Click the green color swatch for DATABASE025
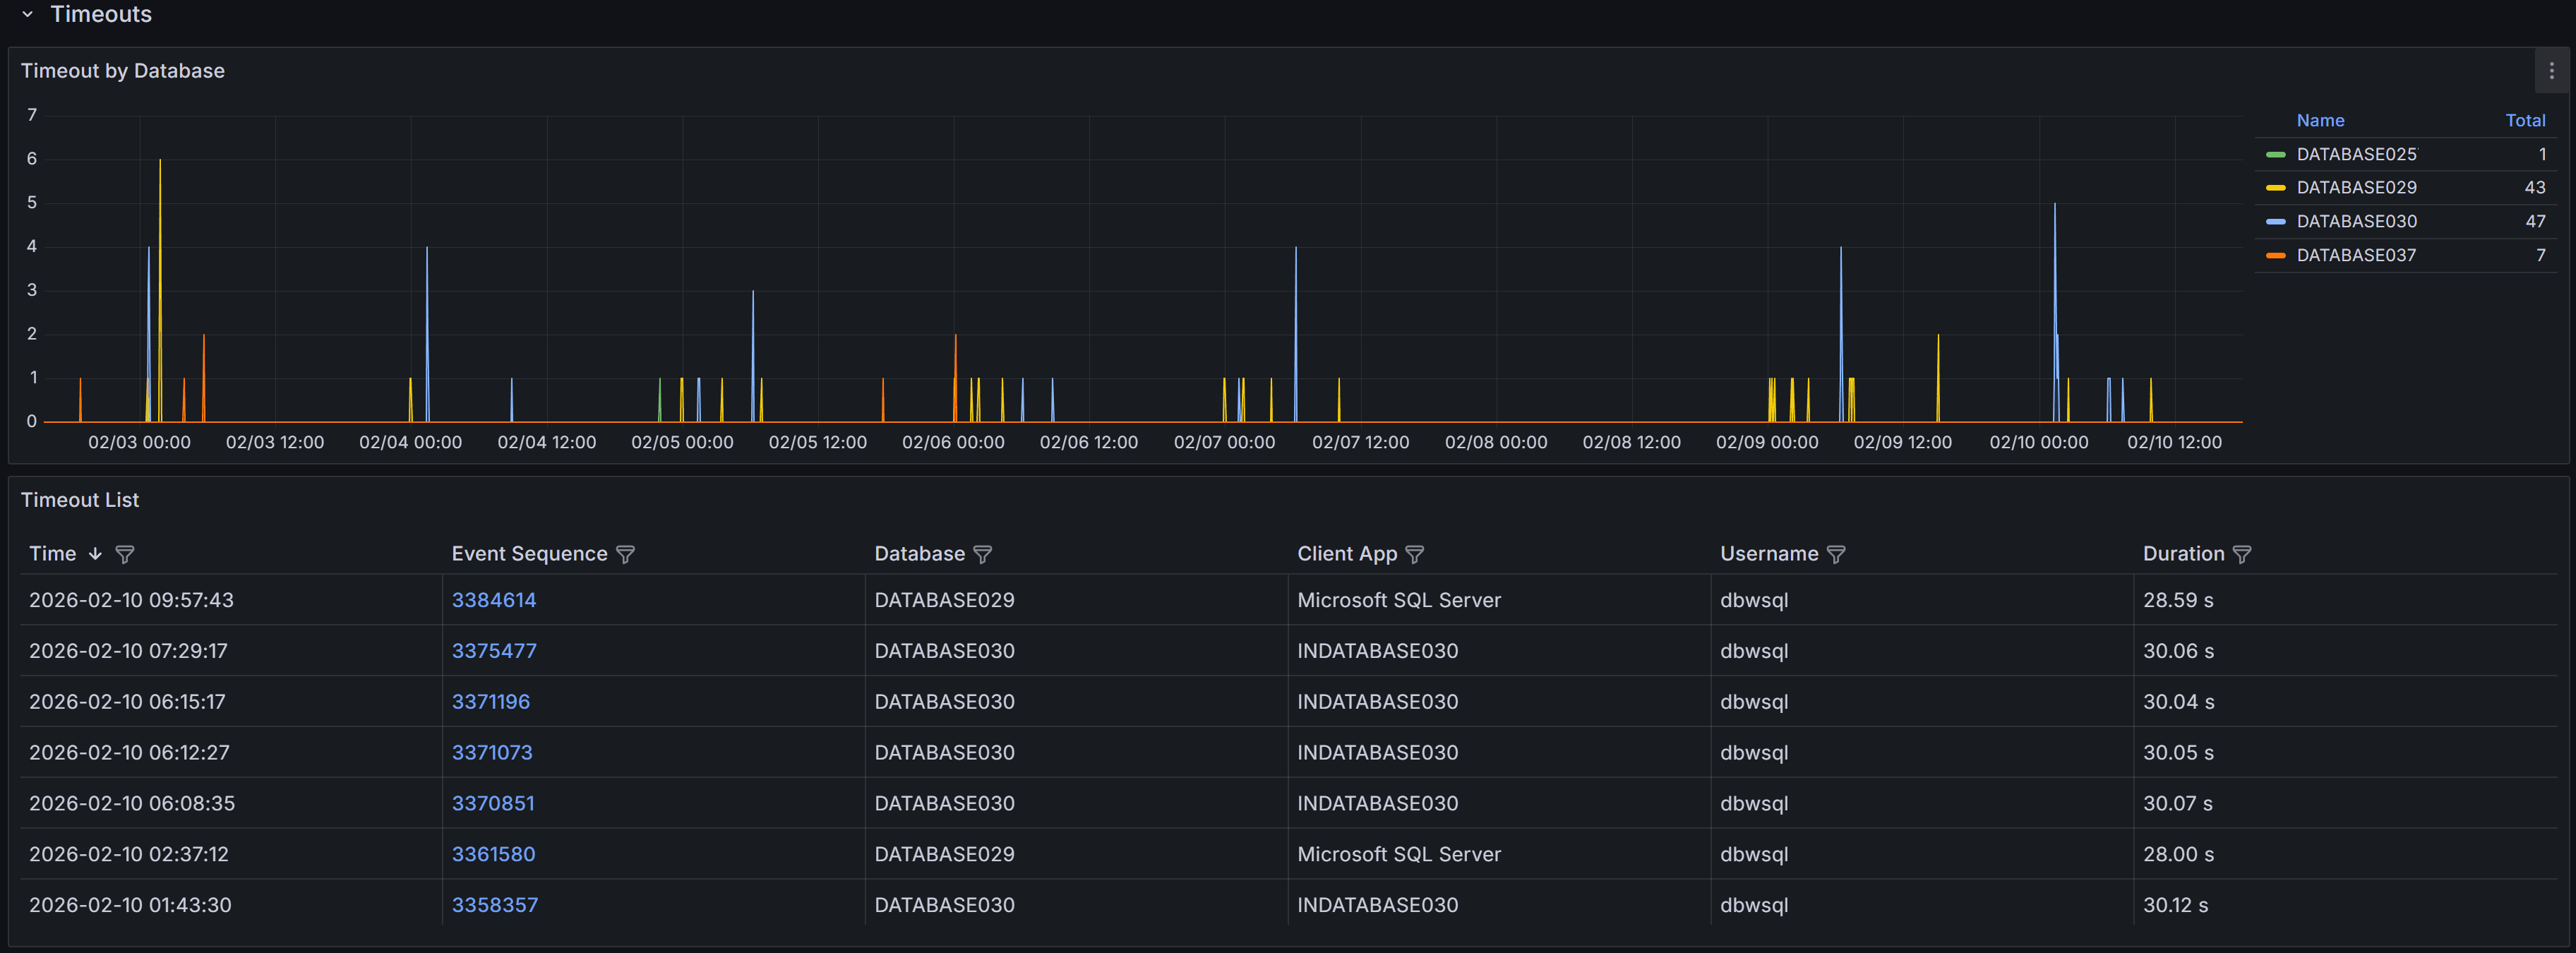 (x=2276, y=154)
